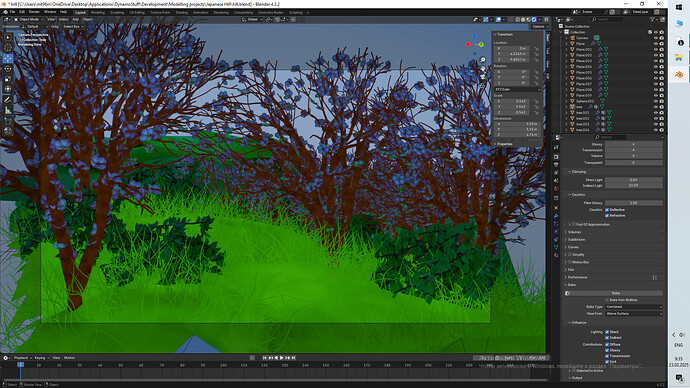Open the Modifiers wrench properties tab
This screenshot has width=690, height=388.
coord(556,216)
